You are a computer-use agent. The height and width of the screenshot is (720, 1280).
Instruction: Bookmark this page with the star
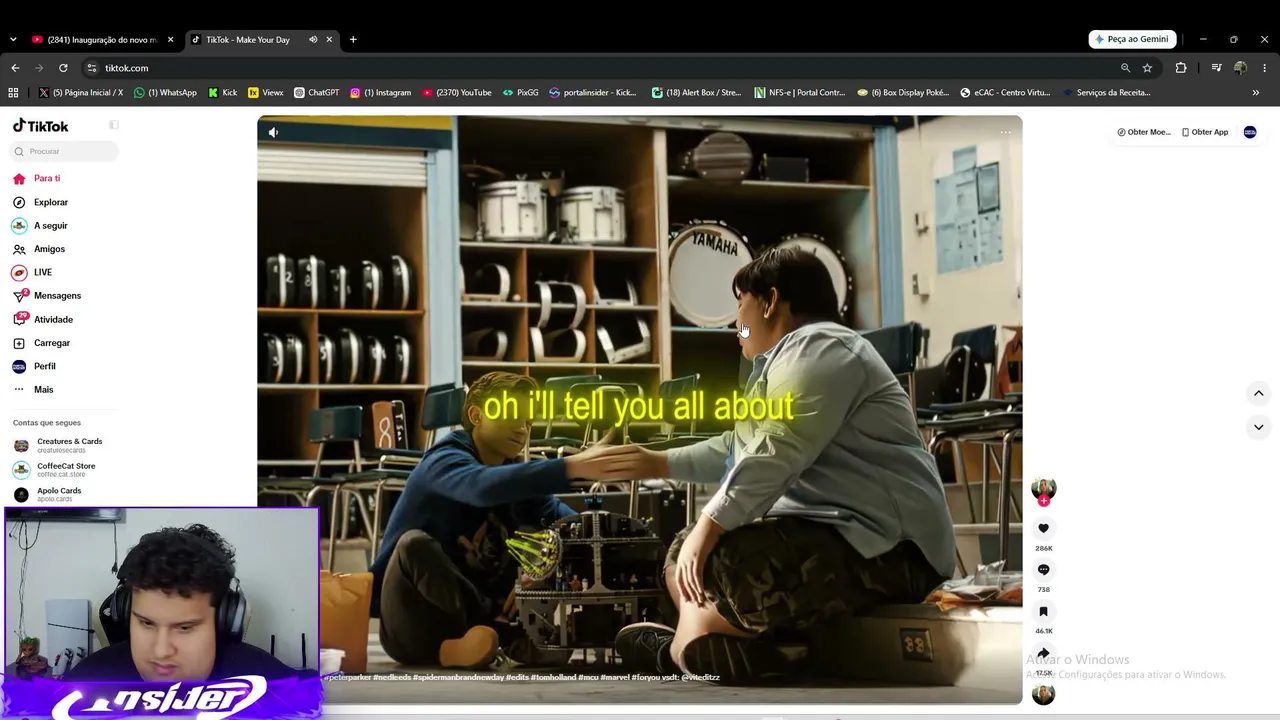tap(1147, 68)
